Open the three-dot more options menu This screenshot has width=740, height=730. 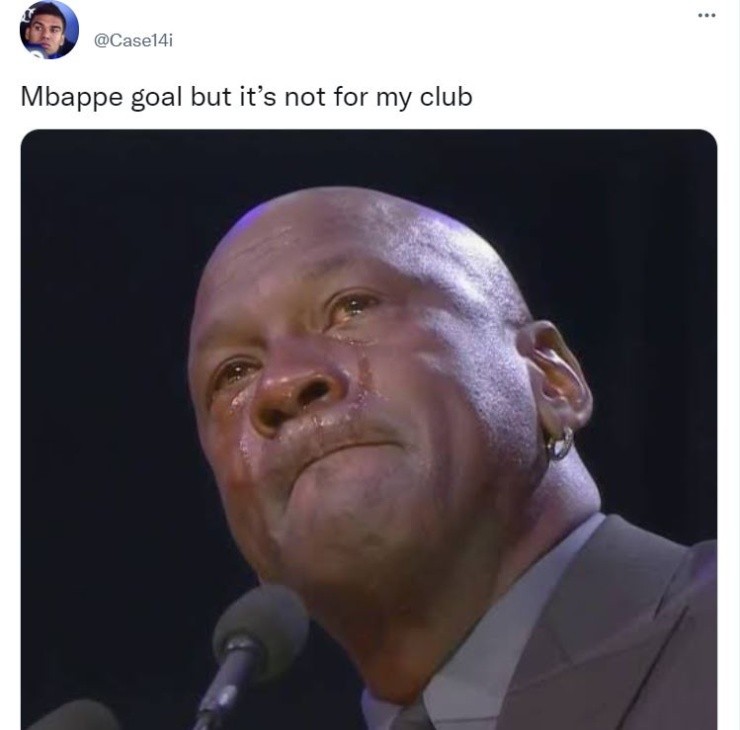tap(706, 16)
